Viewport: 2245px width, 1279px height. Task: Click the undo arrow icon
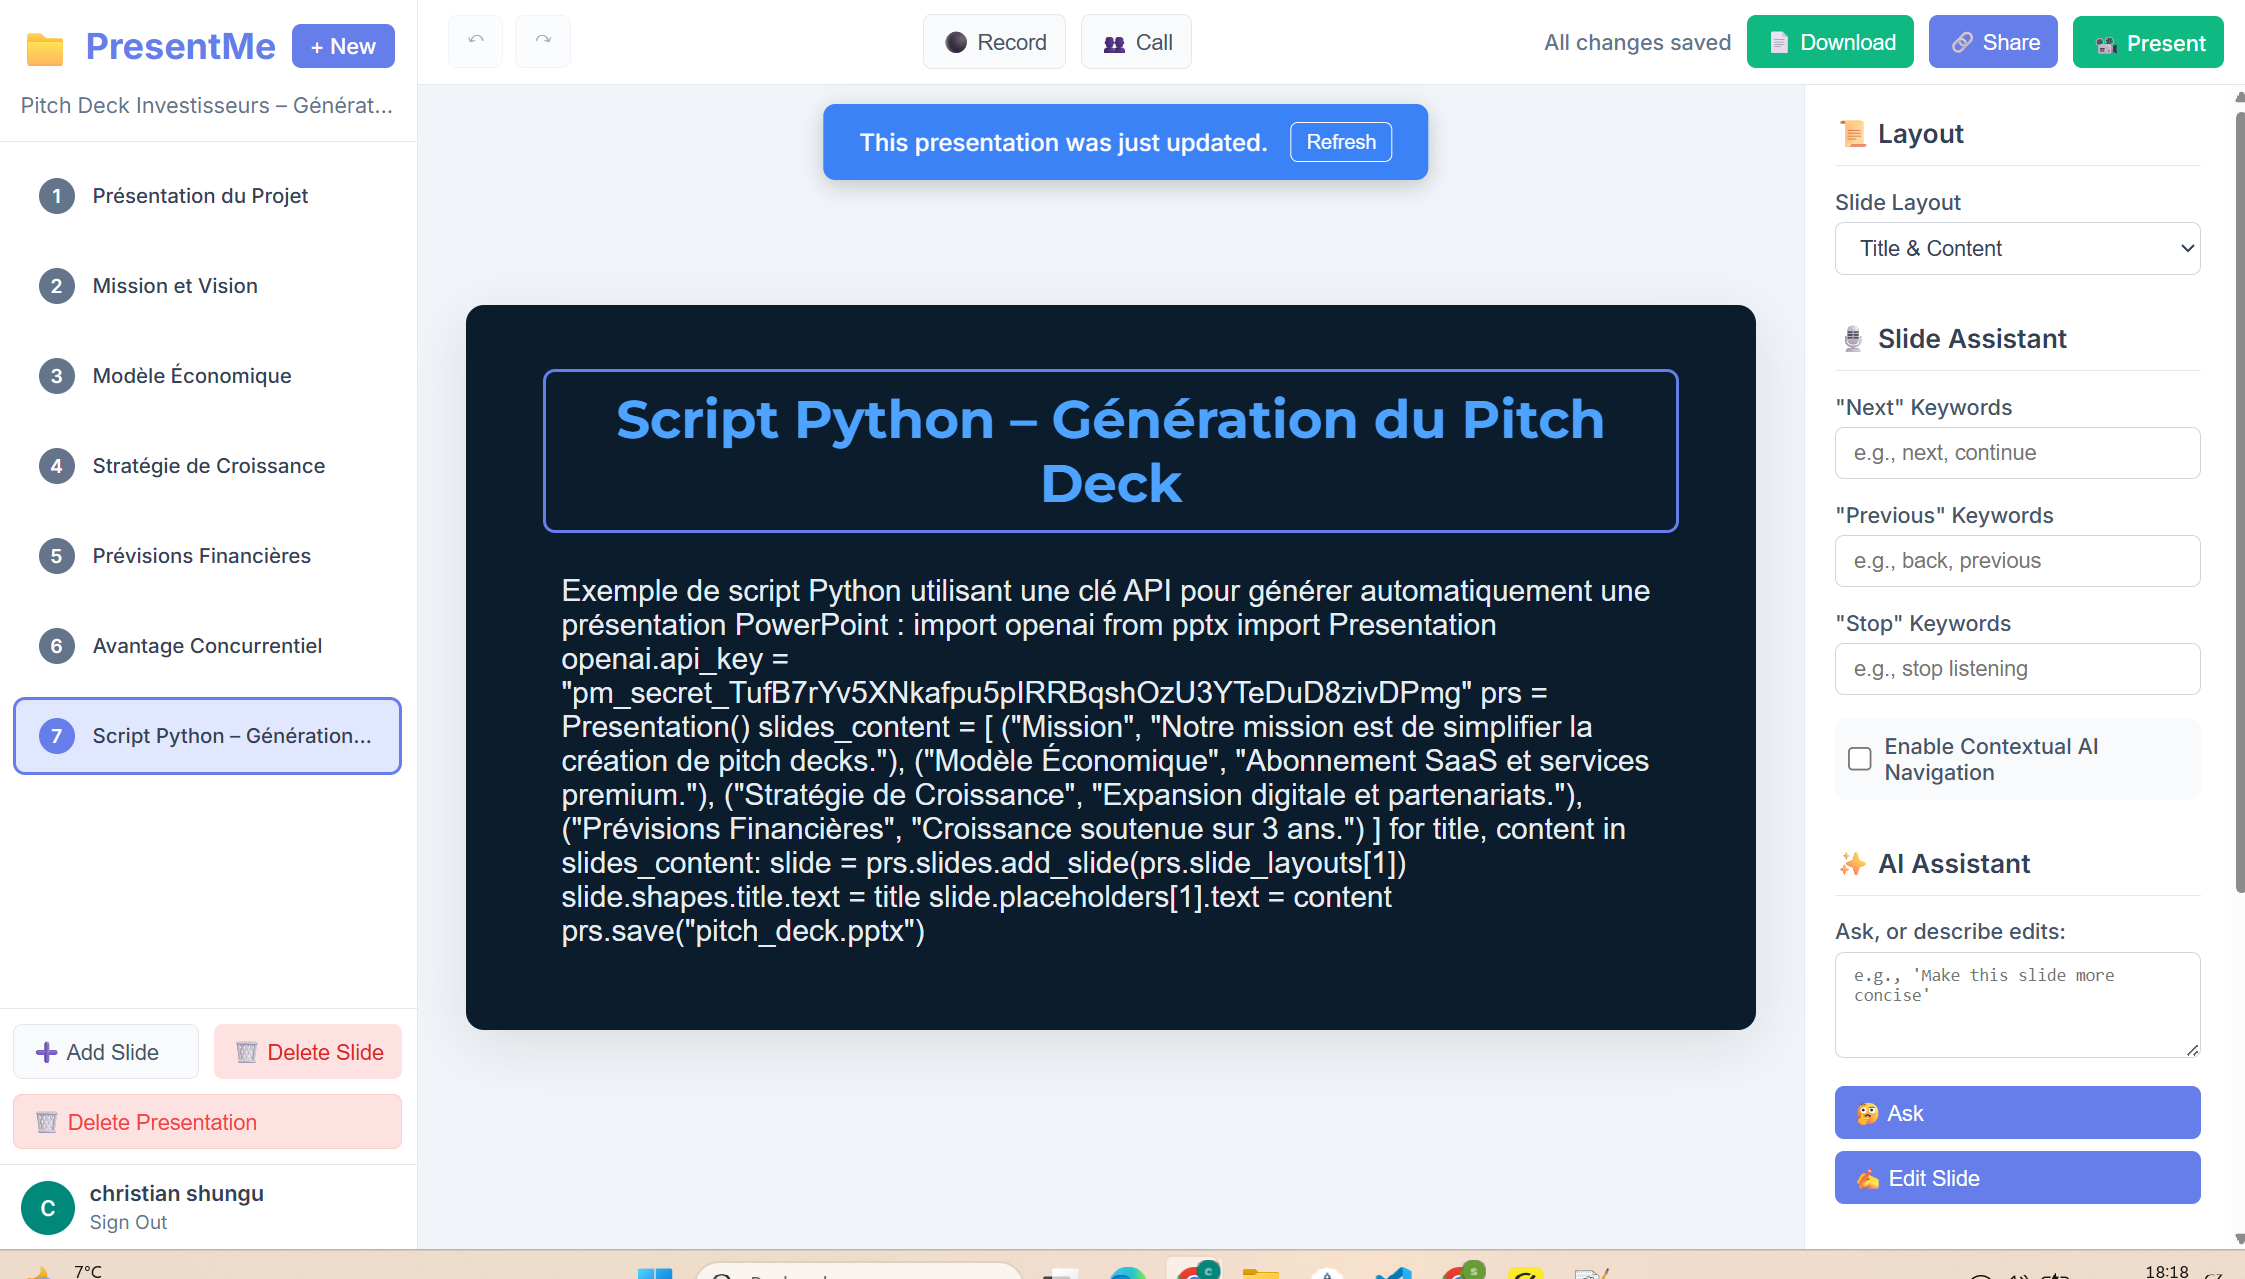coord(475,41)
